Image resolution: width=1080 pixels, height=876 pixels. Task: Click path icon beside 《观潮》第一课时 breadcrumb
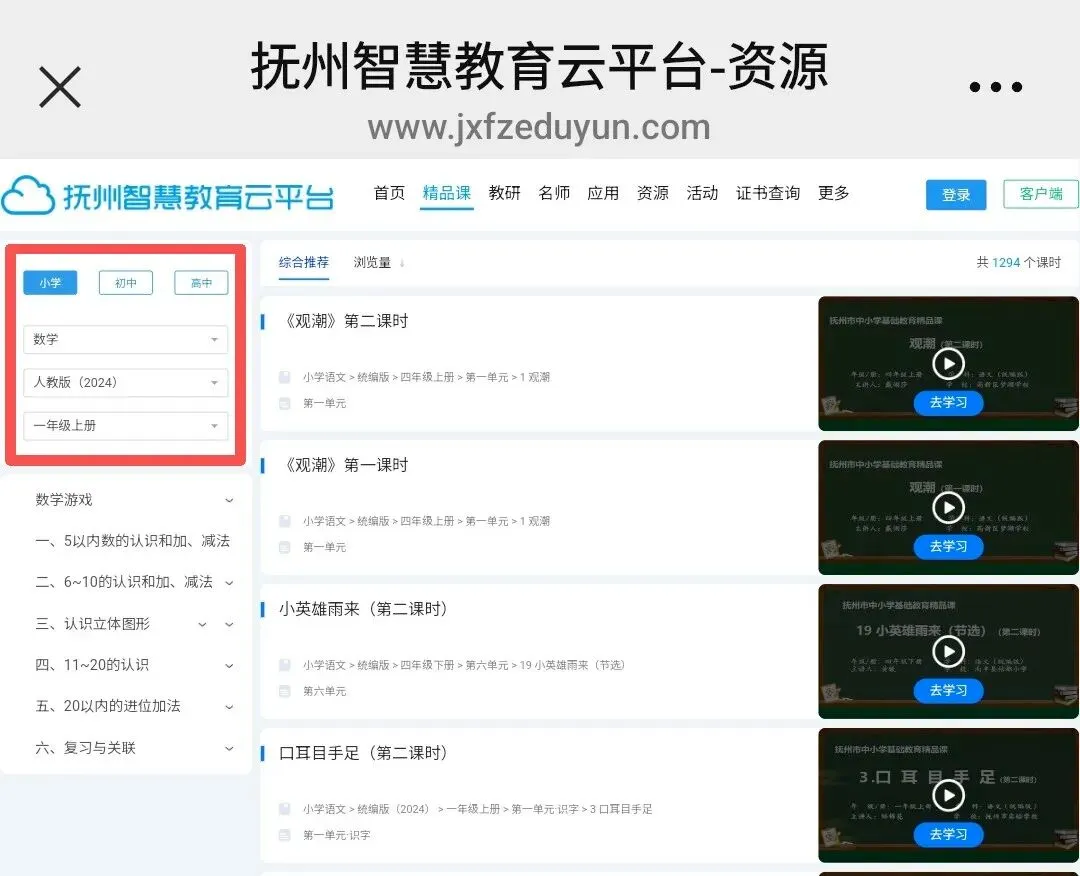pos(284,521)
